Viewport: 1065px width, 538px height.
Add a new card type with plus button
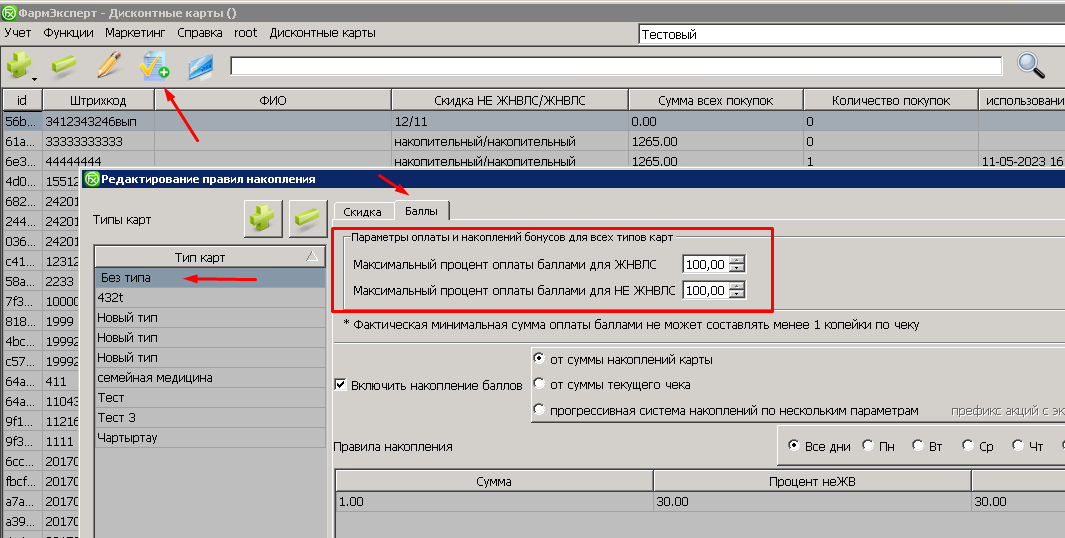(x=263, y=219)
